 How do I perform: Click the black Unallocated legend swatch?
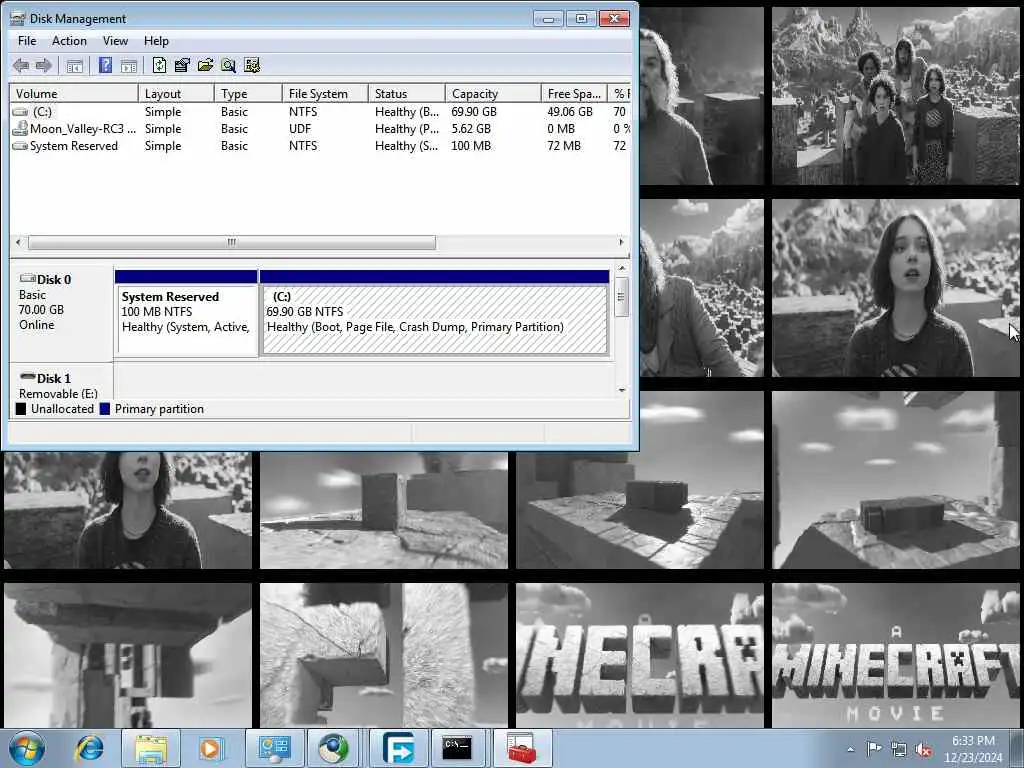click(x=21, y=409)
